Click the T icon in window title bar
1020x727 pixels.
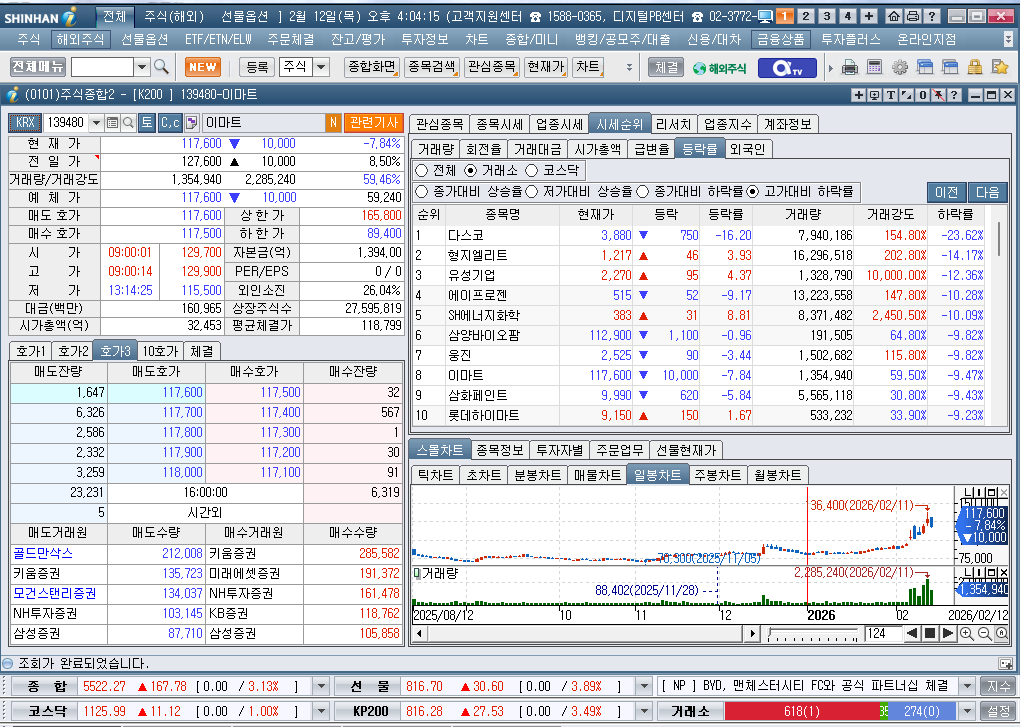pos(891,95)
